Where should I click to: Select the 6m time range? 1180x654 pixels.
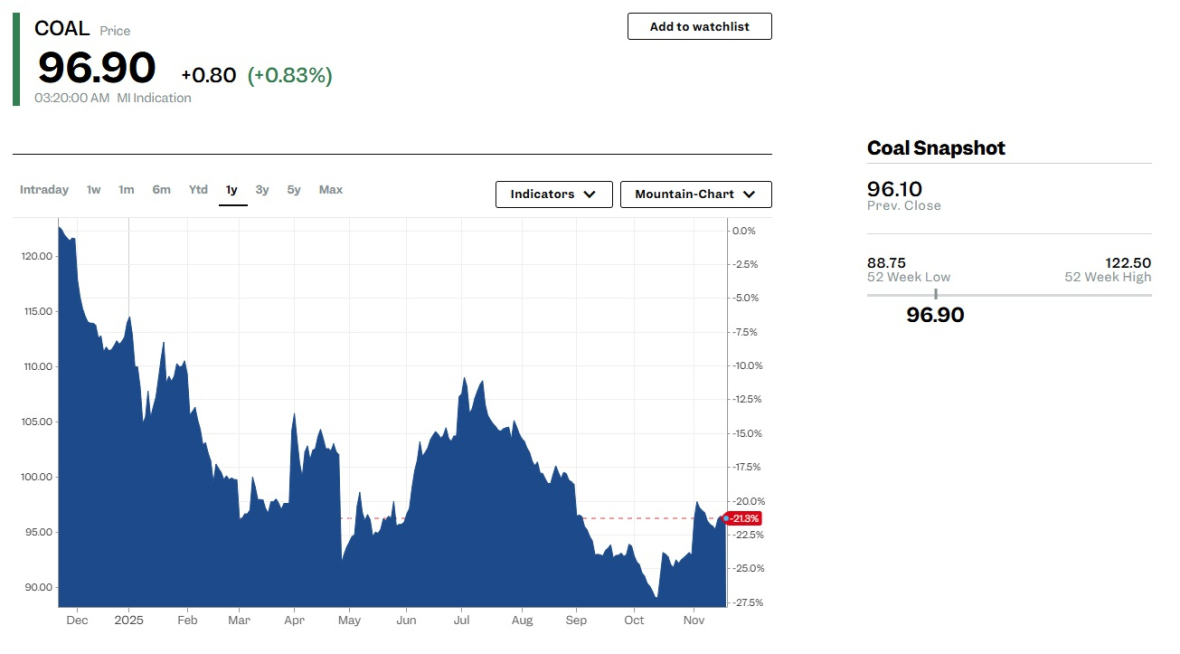point(161,190)
